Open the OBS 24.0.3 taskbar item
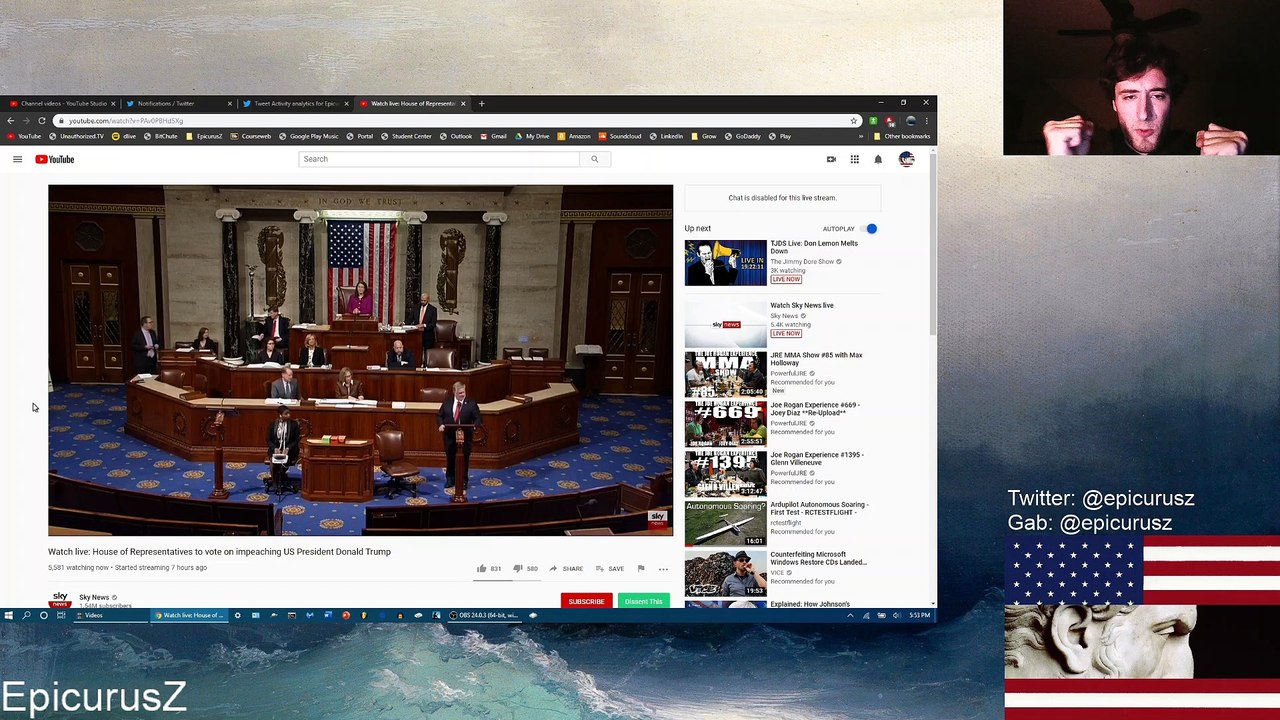 (484, 615)
